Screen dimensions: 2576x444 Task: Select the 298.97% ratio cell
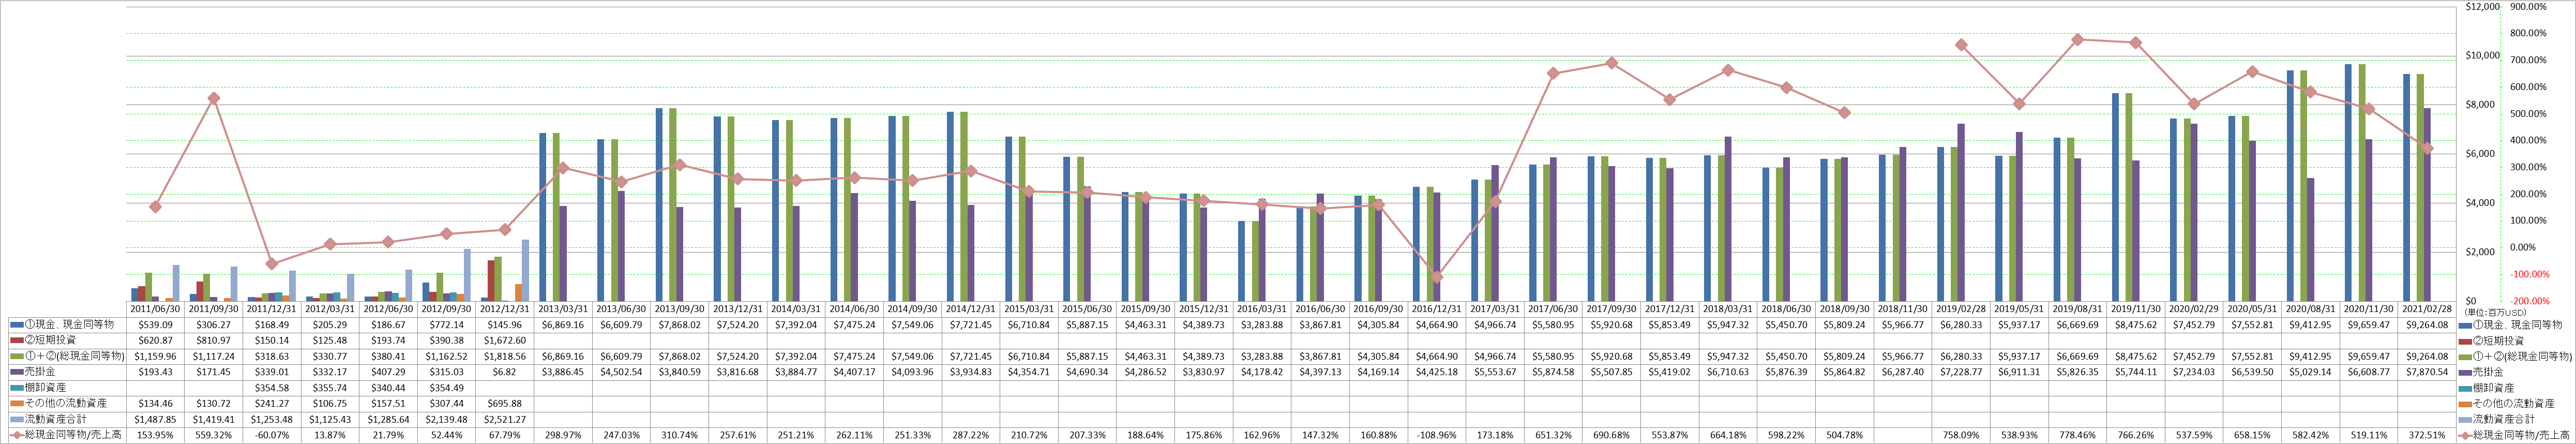[563, 435]
